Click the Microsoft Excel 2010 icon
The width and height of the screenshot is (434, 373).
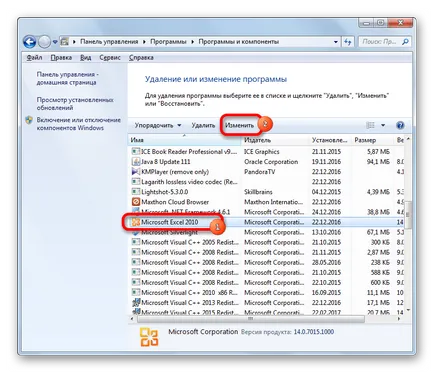tap(135, 222)
